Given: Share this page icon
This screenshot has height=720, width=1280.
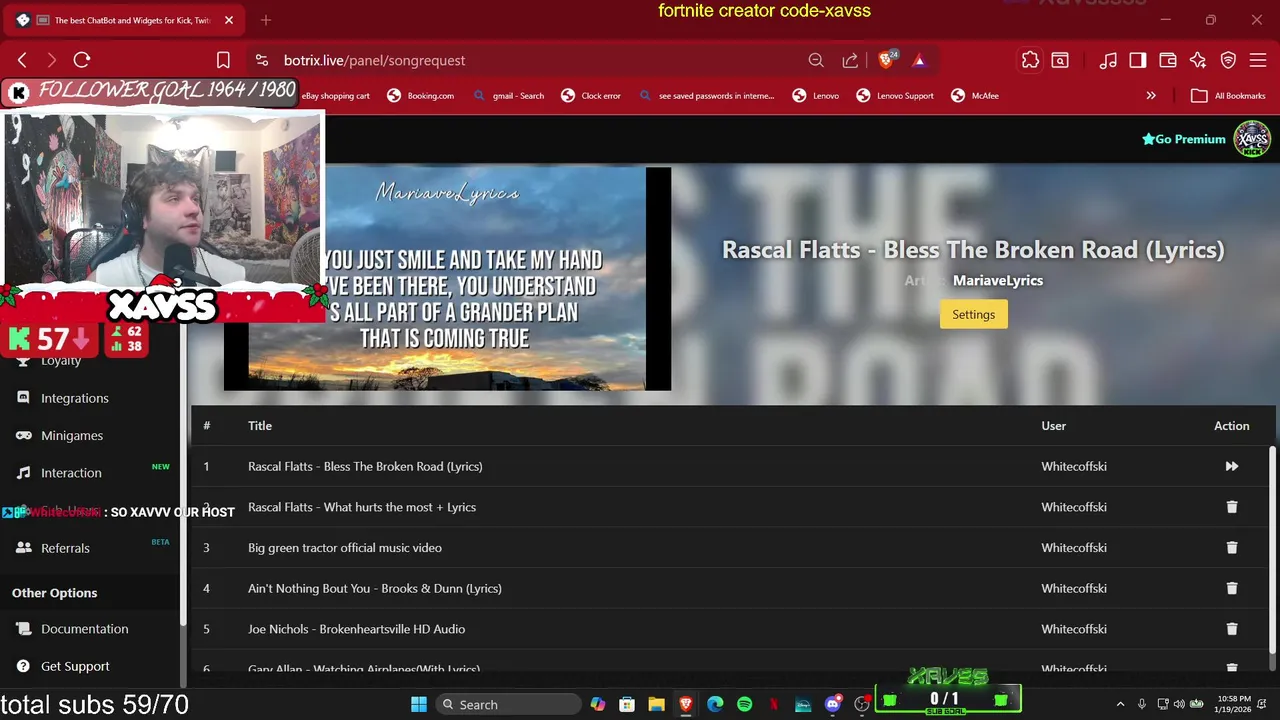Looking at the screenshot, I should (x=850, y=60).
